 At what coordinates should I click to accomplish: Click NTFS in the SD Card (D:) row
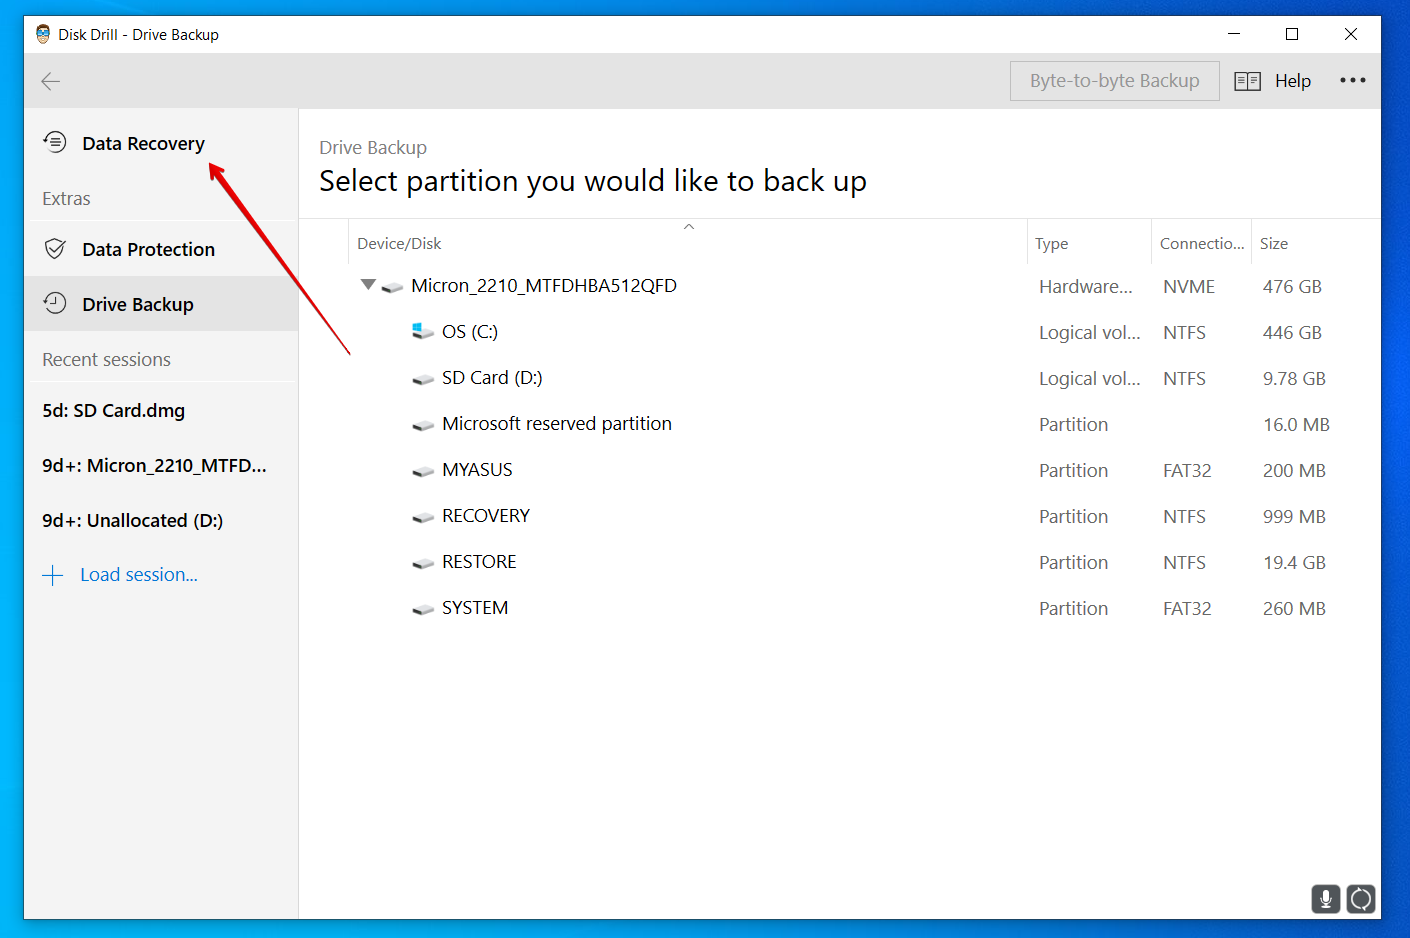[1184, 379]
